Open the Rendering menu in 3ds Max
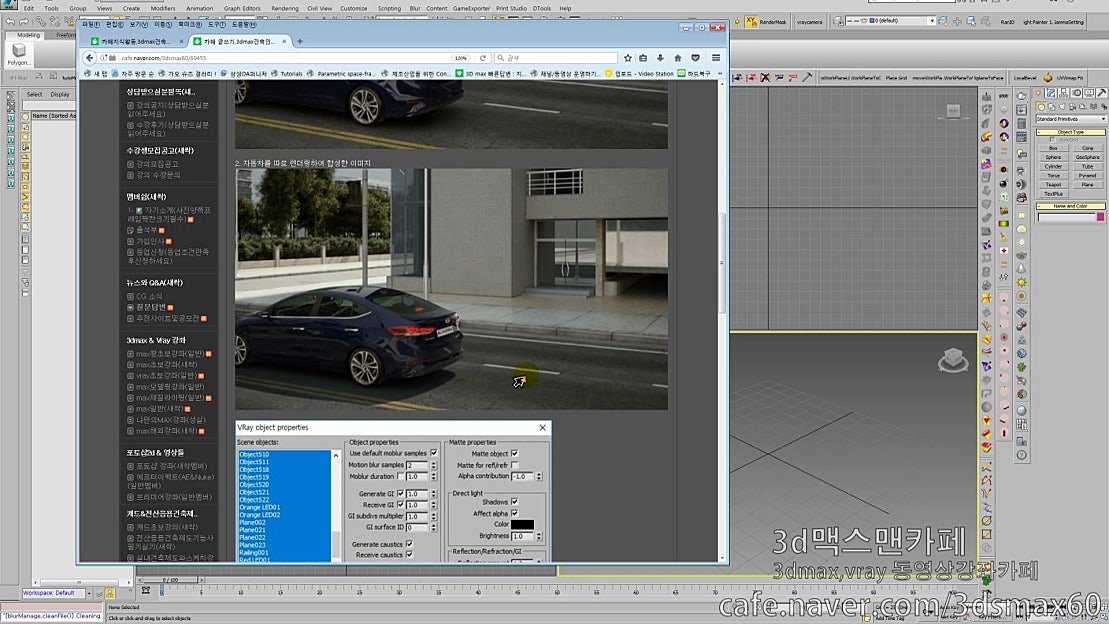 [288, 7]
